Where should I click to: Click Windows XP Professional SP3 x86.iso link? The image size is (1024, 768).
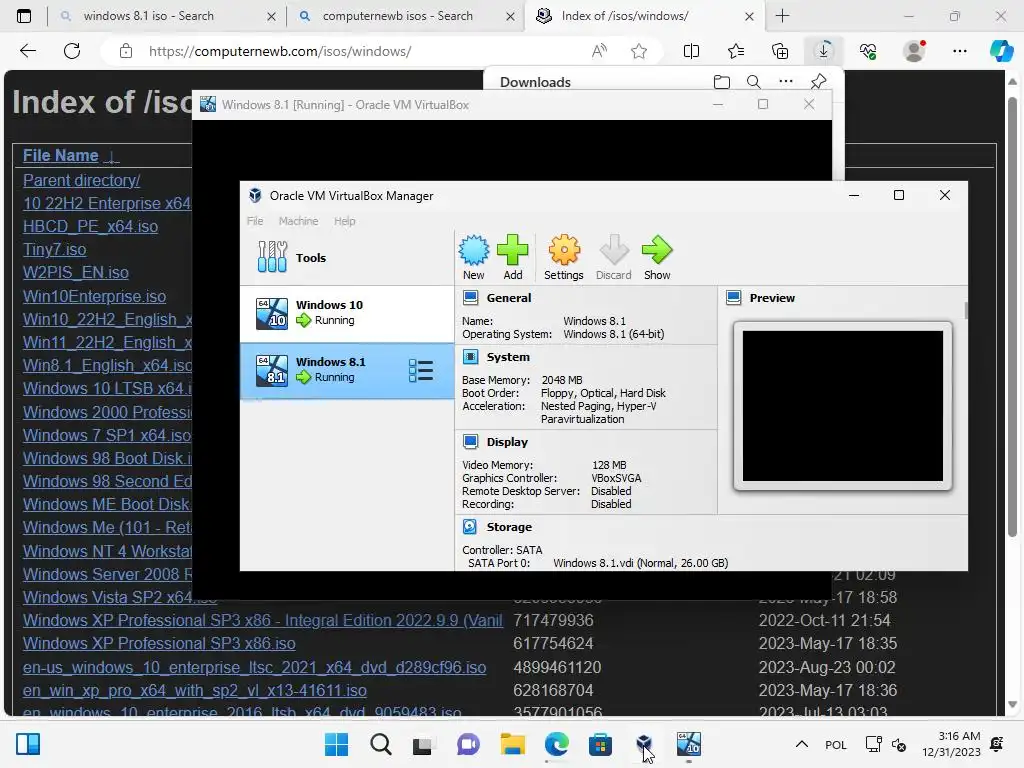click(159, 643)
